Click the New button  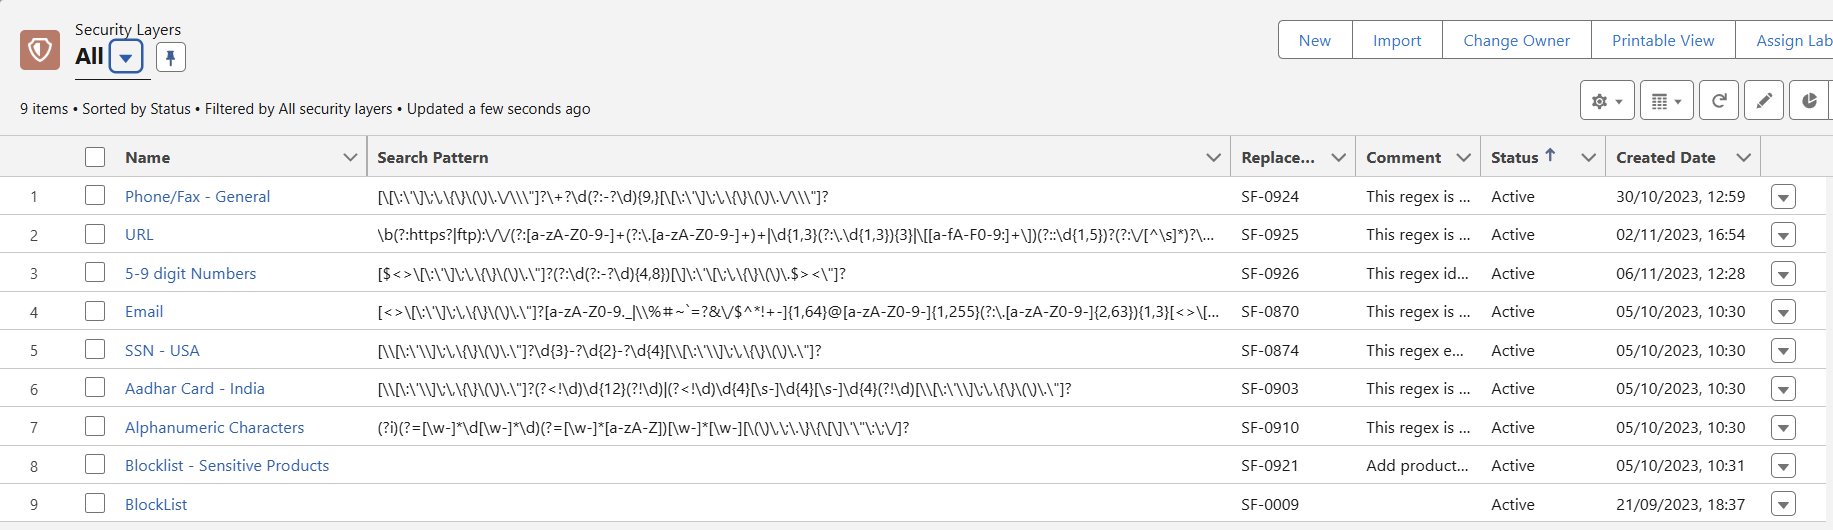(1314, 40)
